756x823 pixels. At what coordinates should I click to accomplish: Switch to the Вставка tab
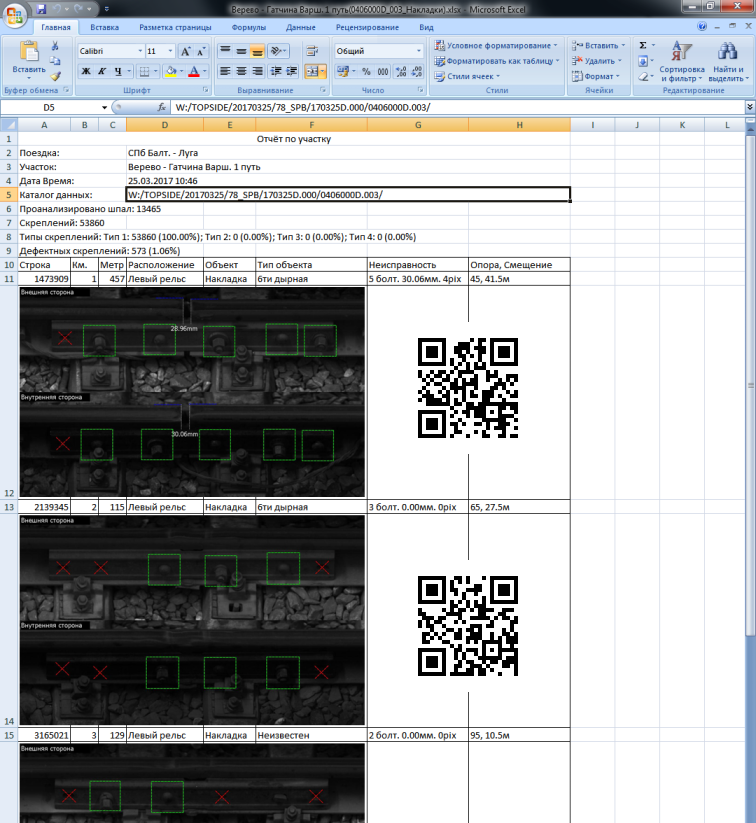[104, 27]
